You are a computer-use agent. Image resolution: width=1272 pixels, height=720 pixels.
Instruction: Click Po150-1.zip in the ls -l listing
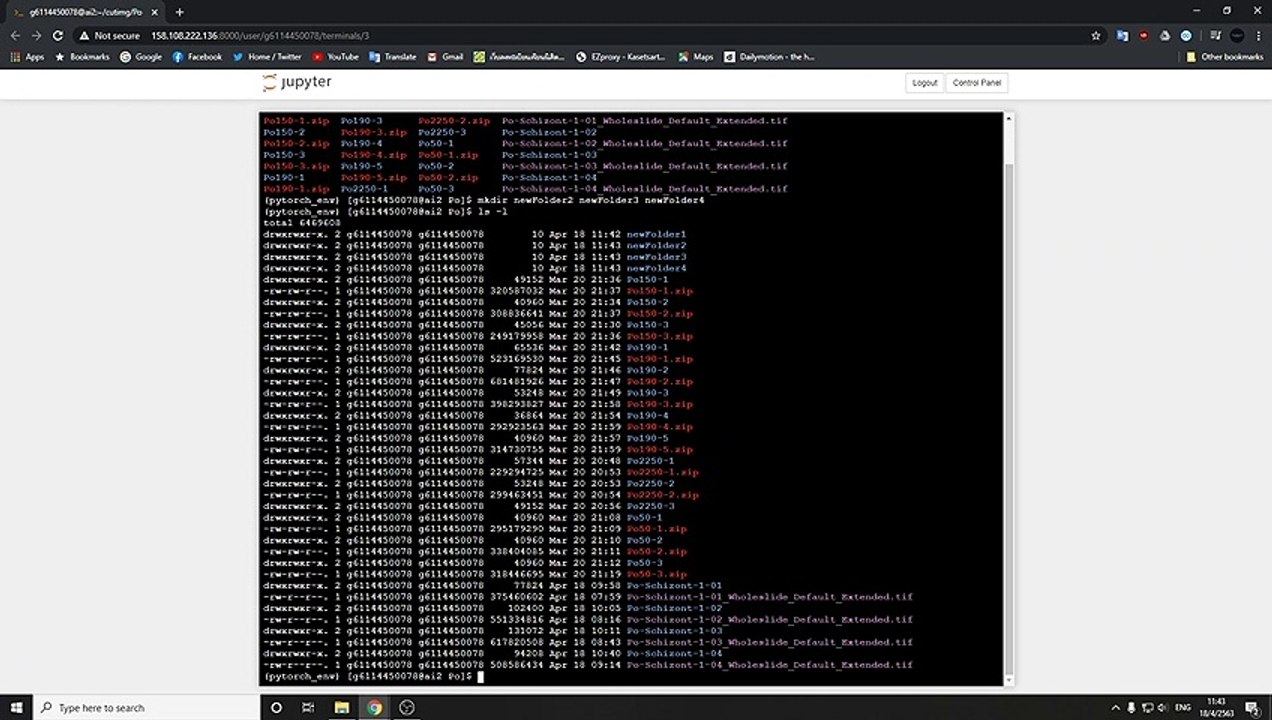coord(659,291)
